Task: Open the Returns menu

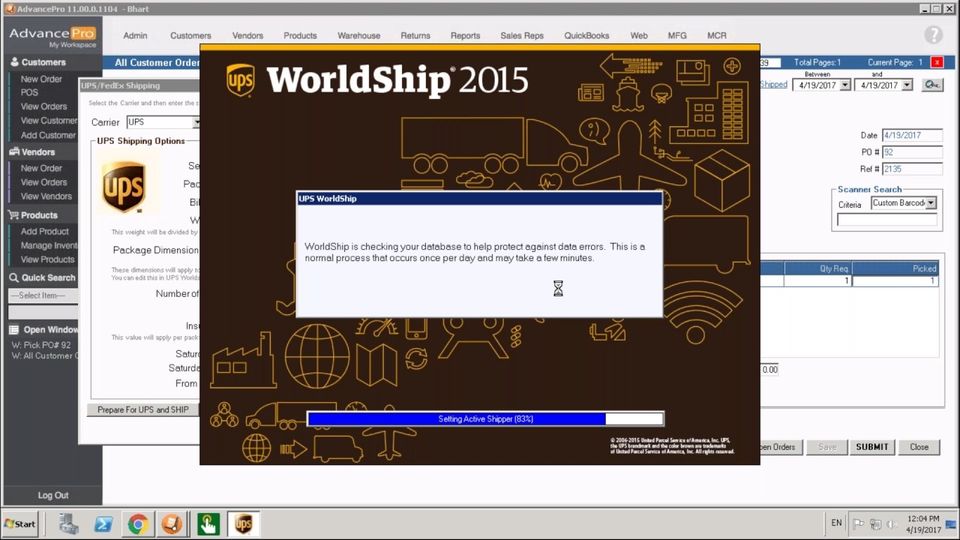Action: 415,36
